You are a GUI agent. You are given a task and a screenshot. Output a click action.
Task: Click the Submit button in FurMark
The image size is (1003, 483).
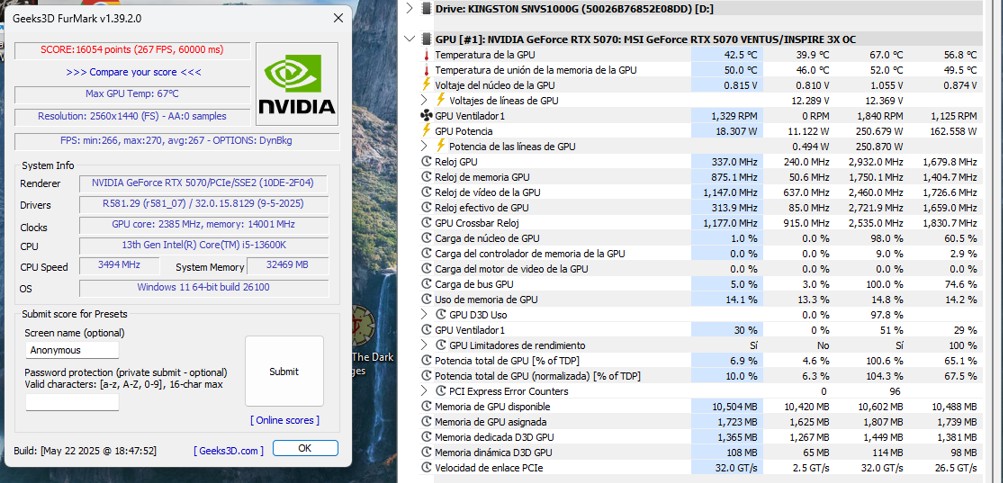284,371
